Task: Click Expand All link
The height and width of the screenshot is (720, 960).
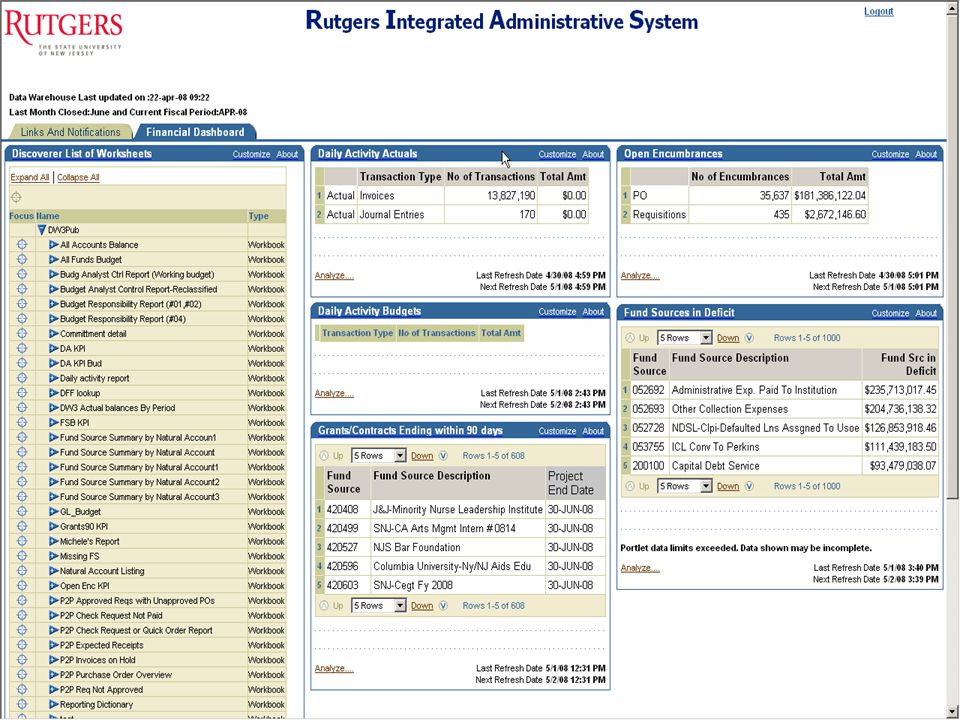Action: tap(30, 177)
